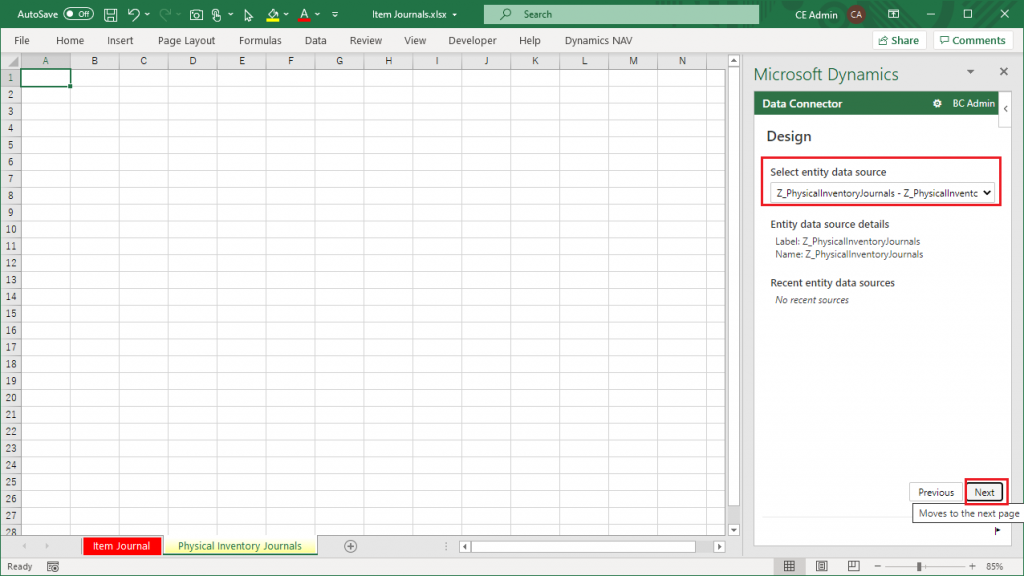Switch to Page Layout view icon
This screenshot has height=576, width=1024.
point(822,566)
